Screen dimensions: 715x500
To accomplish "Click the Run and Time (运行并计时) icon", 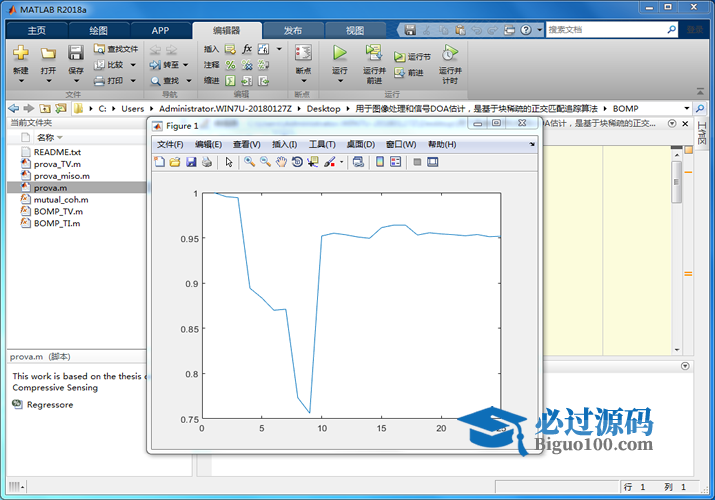I will click(450, 53).
